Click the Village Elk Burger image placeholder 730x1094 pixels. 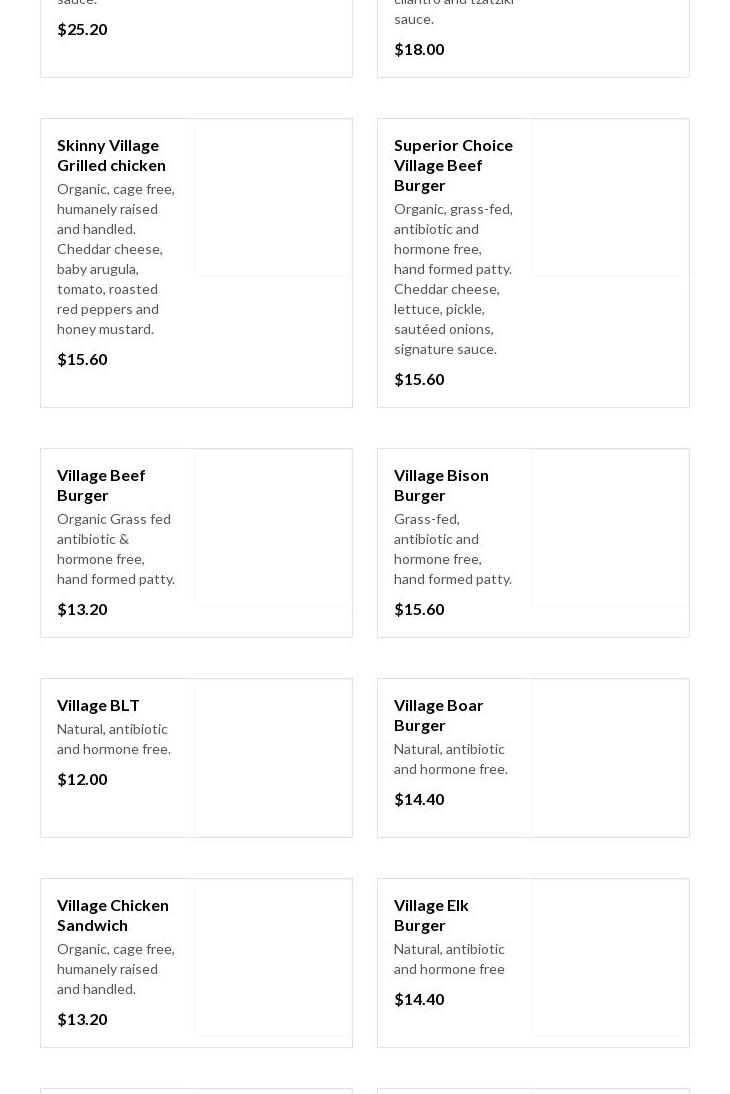(x=610, y=958)
